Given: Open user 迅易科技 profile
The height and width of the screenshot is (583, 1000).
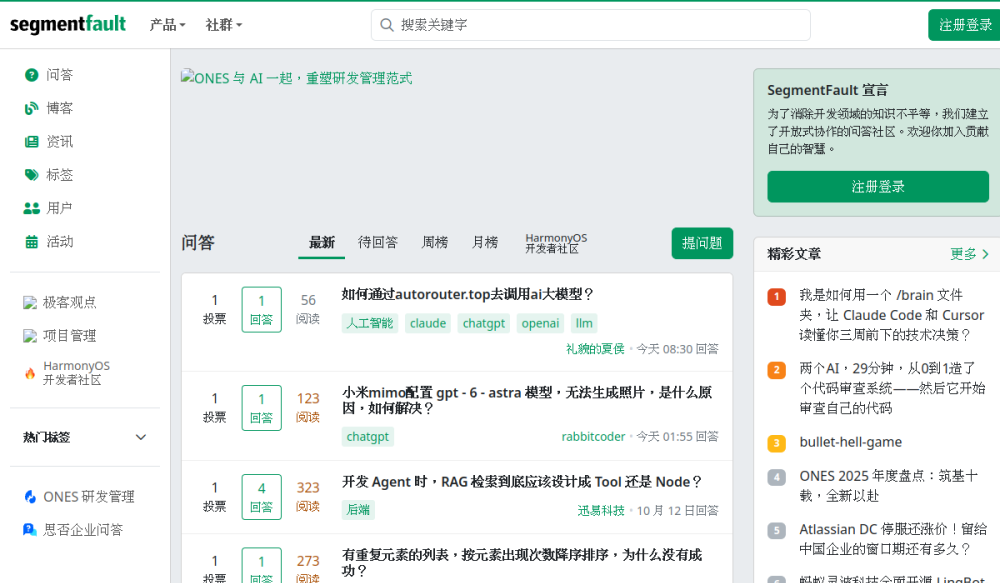Looking at the screenshot, I should 601,511.
